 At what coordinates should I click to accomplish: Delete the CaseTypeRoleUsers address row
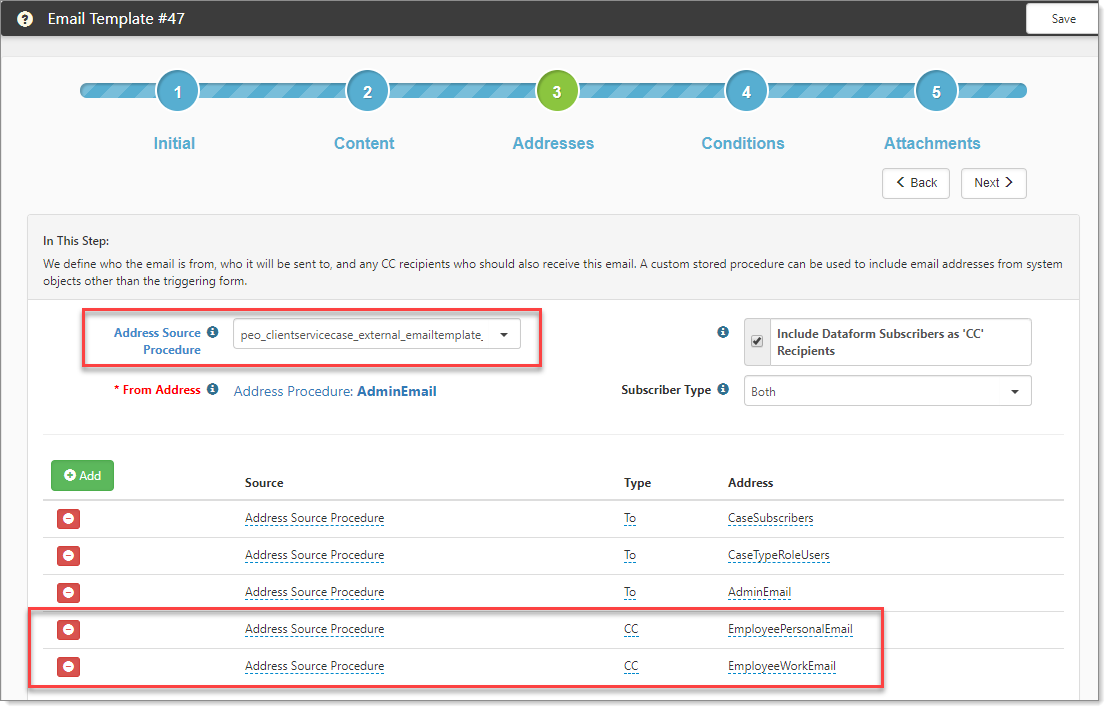(x=68, y=556)
